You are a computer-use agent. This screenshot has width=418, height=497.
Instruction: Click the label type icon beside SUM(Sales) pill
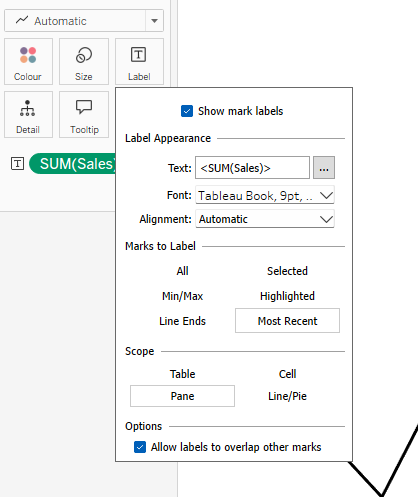17,164
